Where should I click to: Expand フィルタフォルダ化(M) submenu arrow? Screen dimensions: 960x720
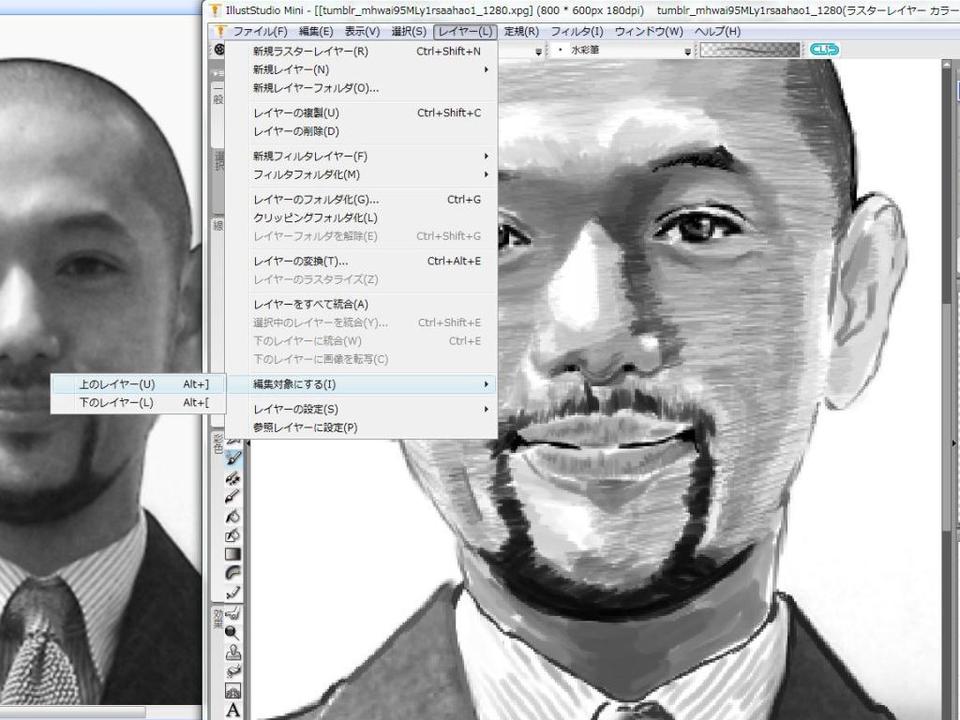[x=486, y=174]
